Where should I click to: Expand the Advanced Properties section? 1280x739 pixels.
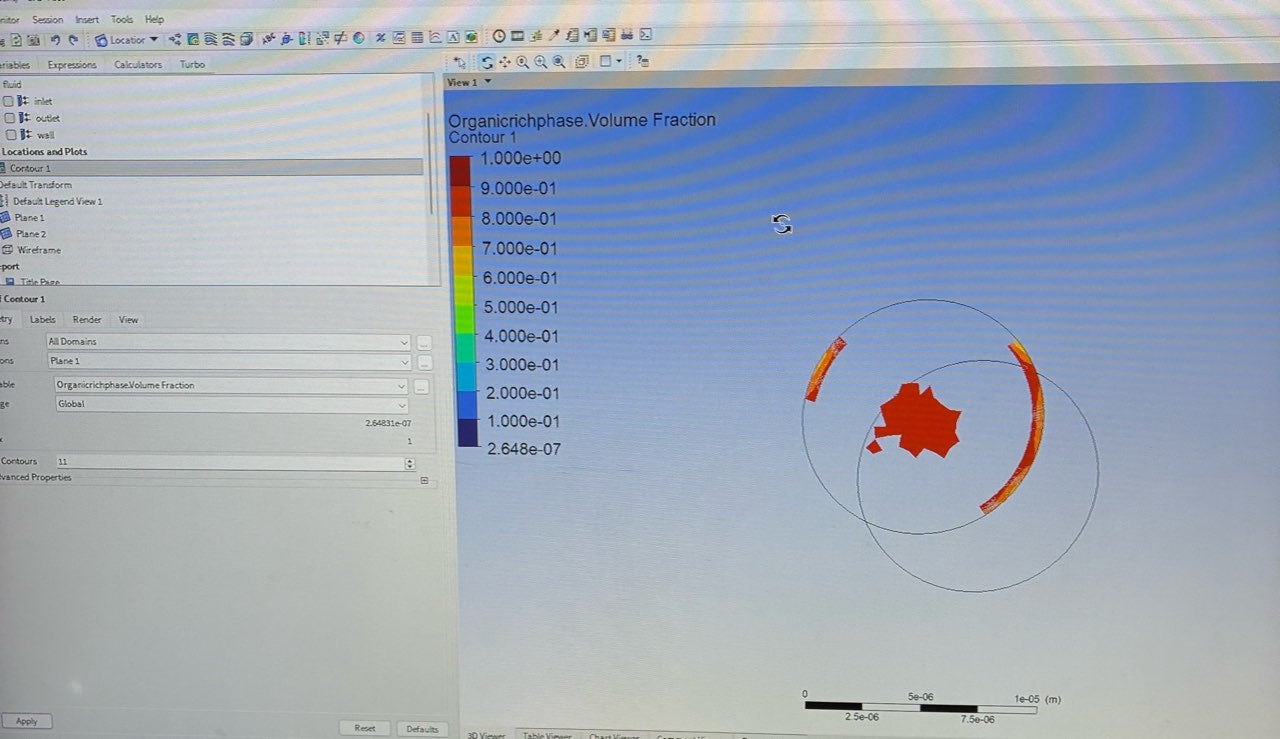click(x=424, y=480)
